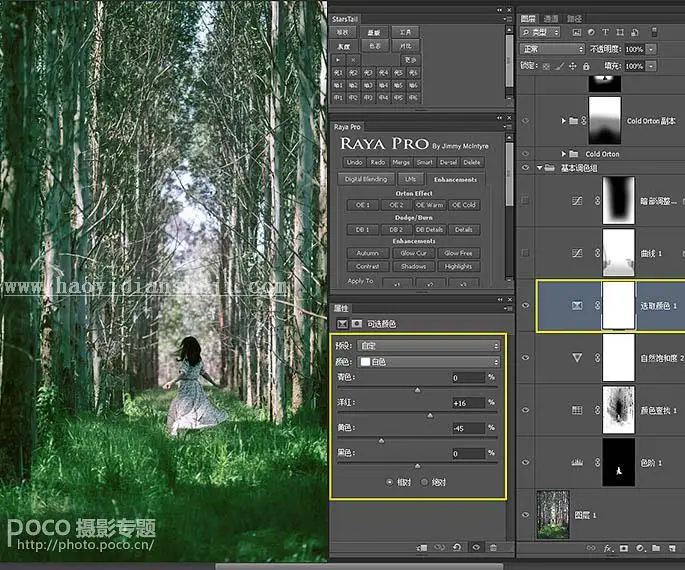Hide the 自然饱和度 2 layer
The height and width of the screenshot is (570, 685).
point(526,357)
